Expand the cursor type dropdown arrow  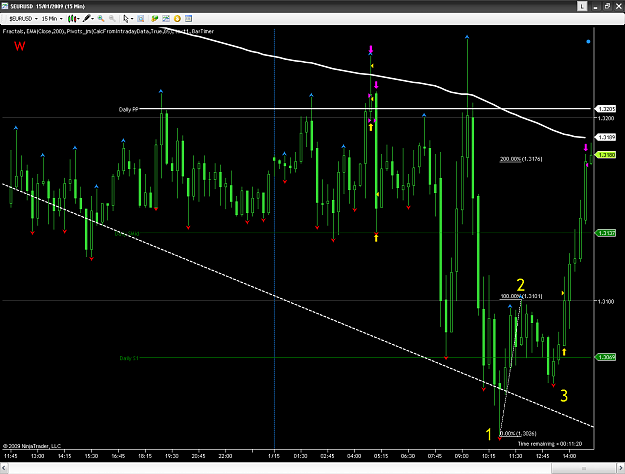pyautogui.click(x=132, y=19)
